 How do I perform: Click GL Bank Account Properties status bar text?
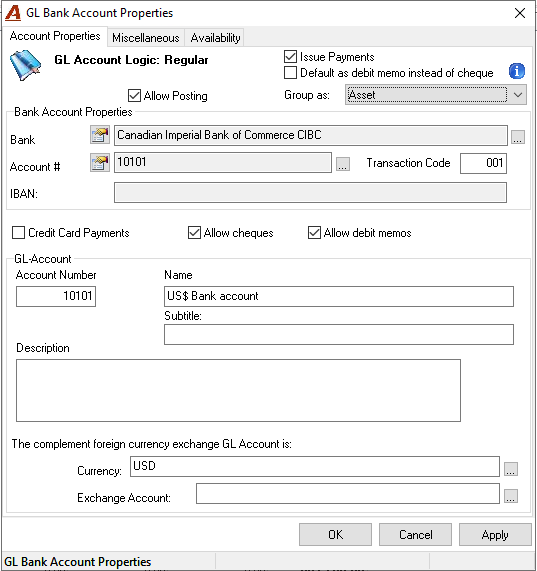point(78,562)
